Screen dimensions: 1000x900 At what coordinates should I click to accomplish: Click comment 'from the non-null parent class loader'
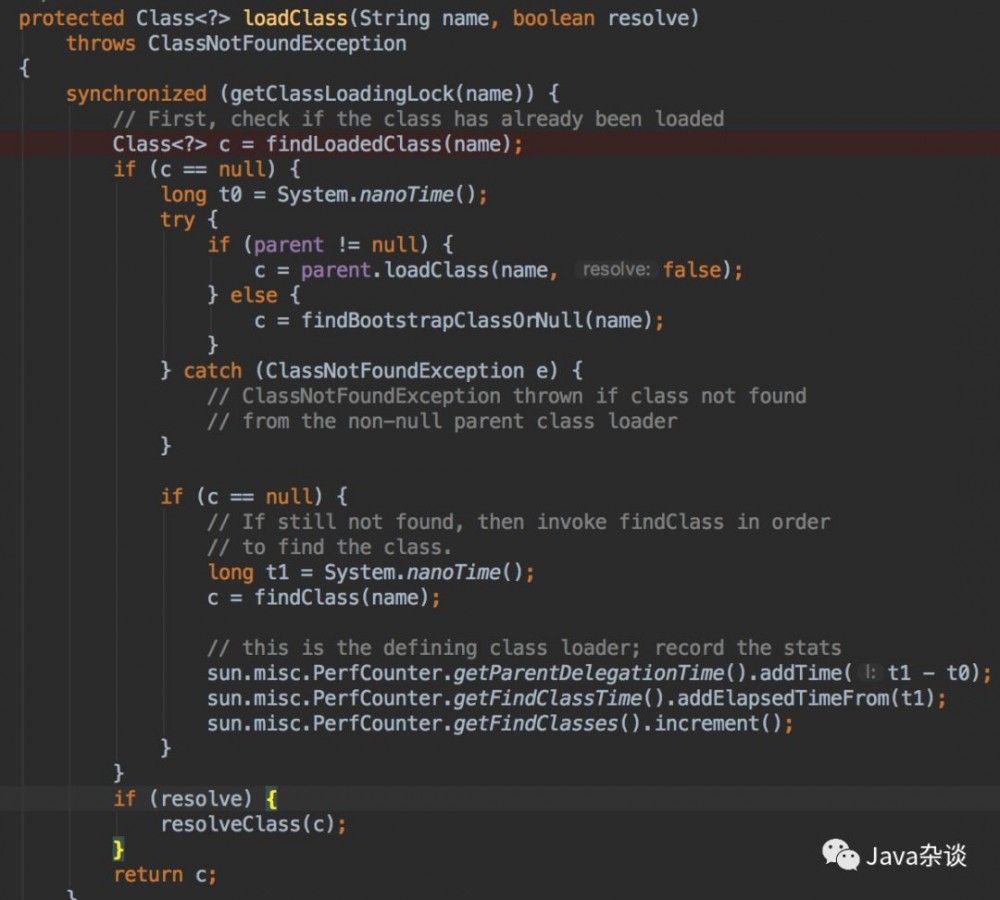[442, 421]
